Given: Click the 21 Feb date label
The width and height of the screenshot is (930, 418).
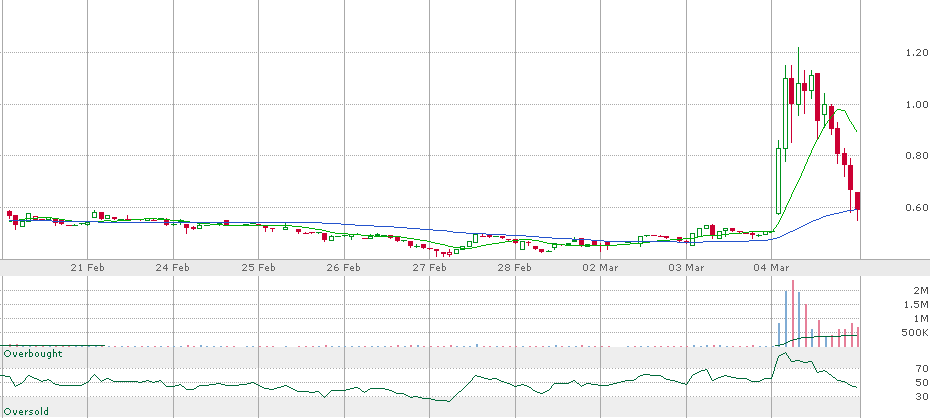Looking at the screenshot, I should pos(88,267).
